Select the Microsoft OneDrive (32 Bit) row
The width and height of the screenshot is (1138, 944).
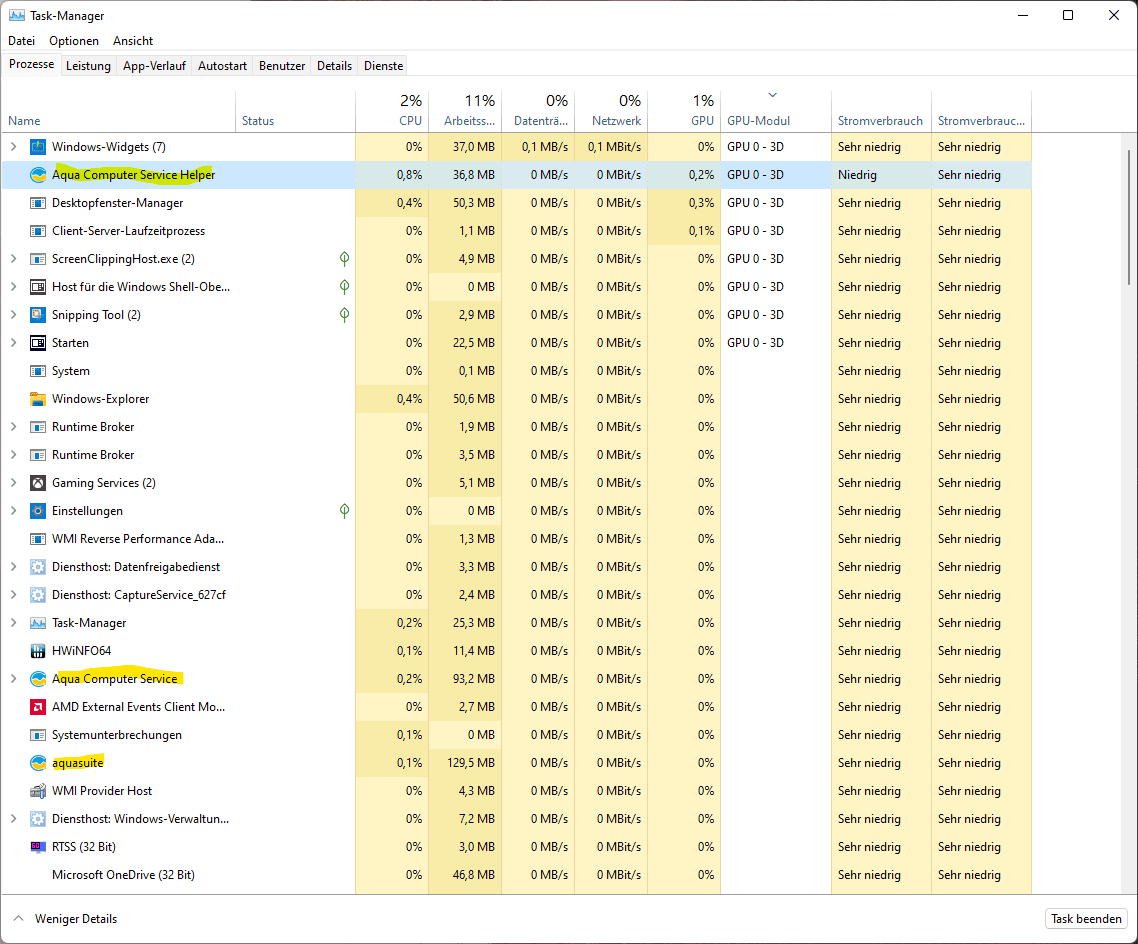517,875
